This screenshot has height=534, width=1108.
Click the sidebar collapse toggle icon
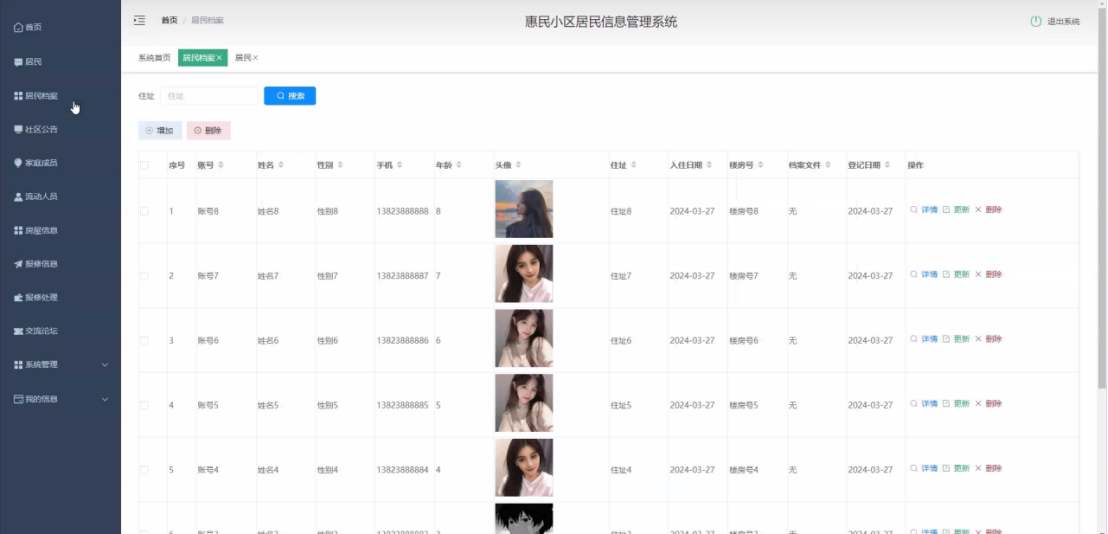(140, 20)
